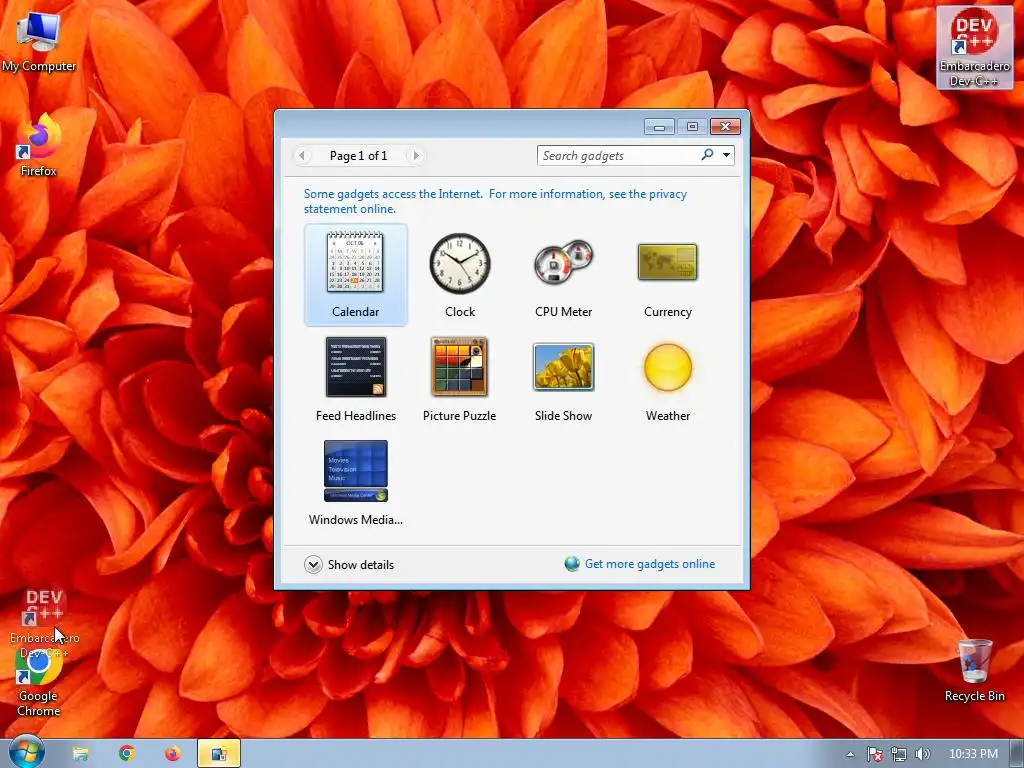
Task: Pick the Currency gadget
Action: (x=667, y=274)
